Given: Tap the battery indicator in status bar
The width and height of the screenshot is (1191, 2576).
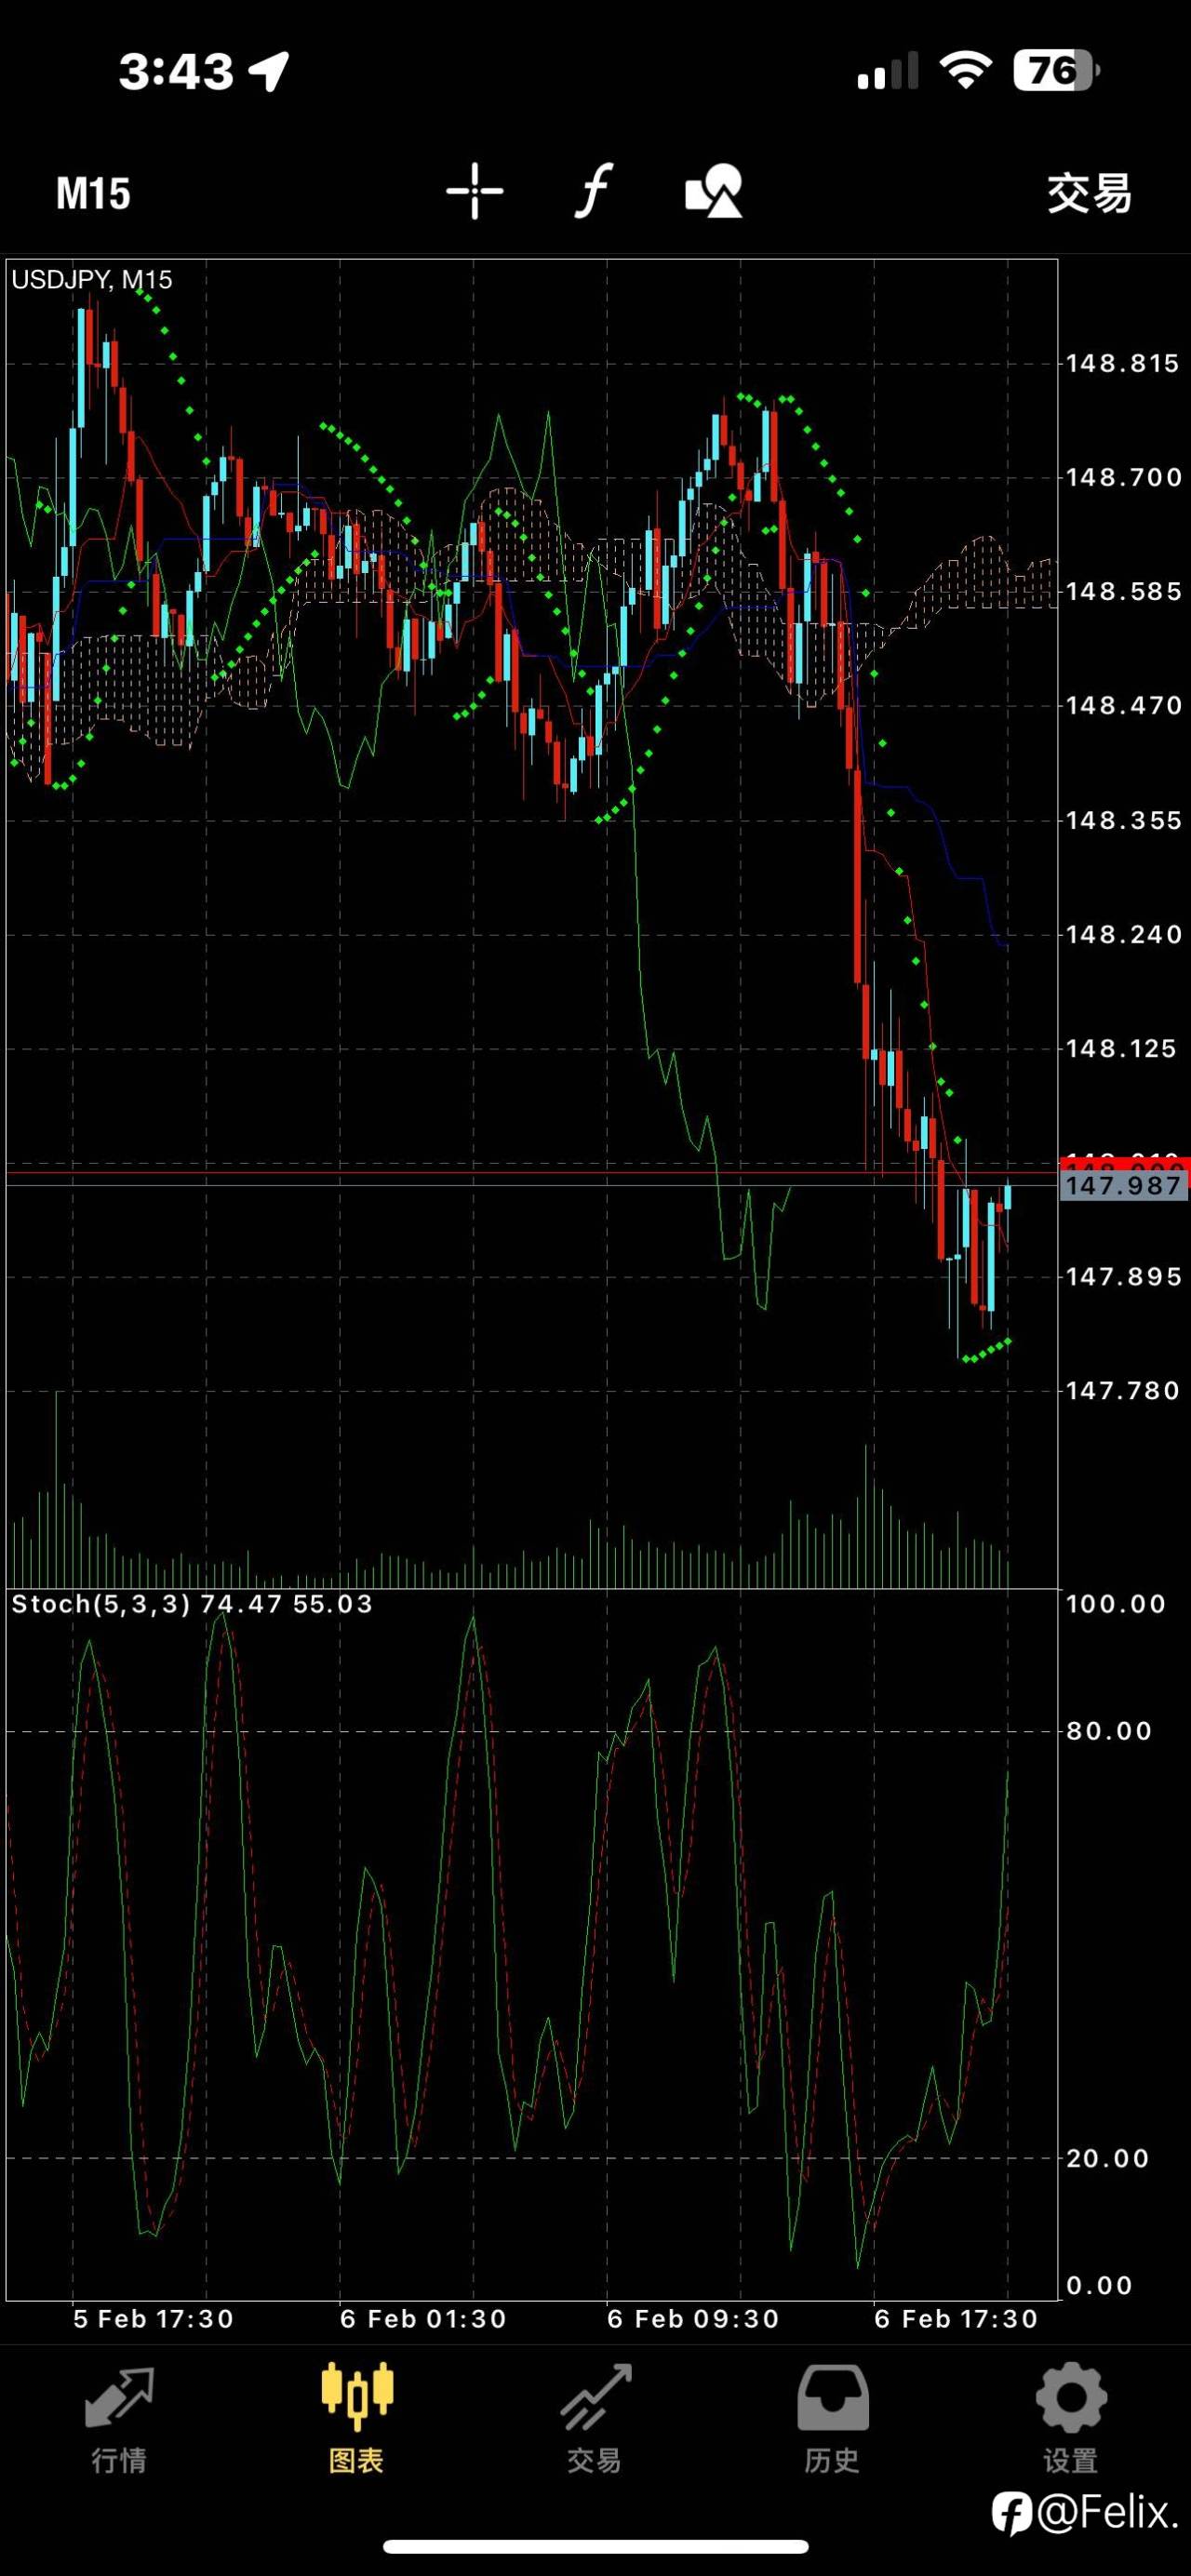Looking at the screenshot, I should [x=1056, y=71].
